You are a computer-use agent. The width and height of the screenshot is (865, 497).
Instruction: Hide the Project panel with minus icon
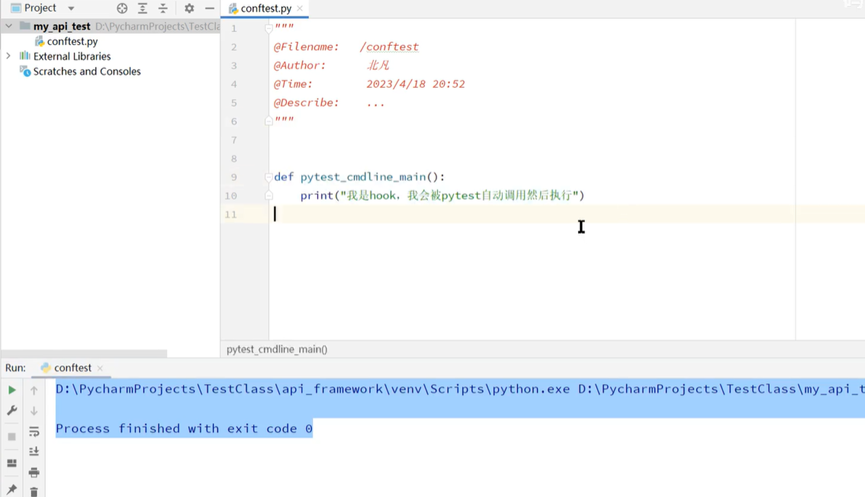210,8
